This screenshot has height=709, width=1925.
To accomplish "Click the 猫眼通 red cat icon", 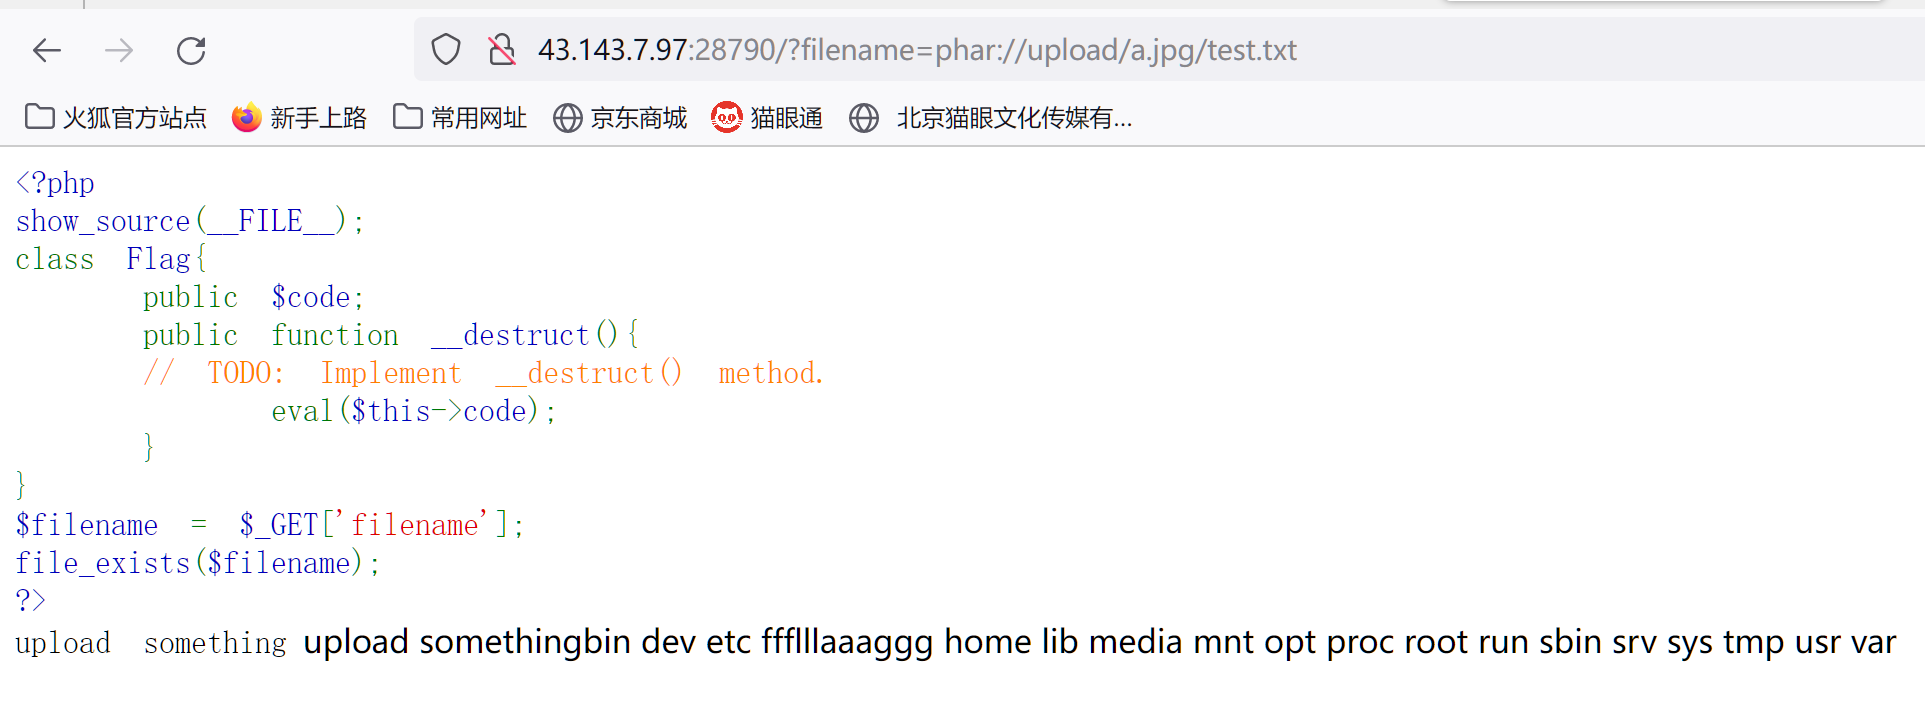I will (x=727, y=118).
